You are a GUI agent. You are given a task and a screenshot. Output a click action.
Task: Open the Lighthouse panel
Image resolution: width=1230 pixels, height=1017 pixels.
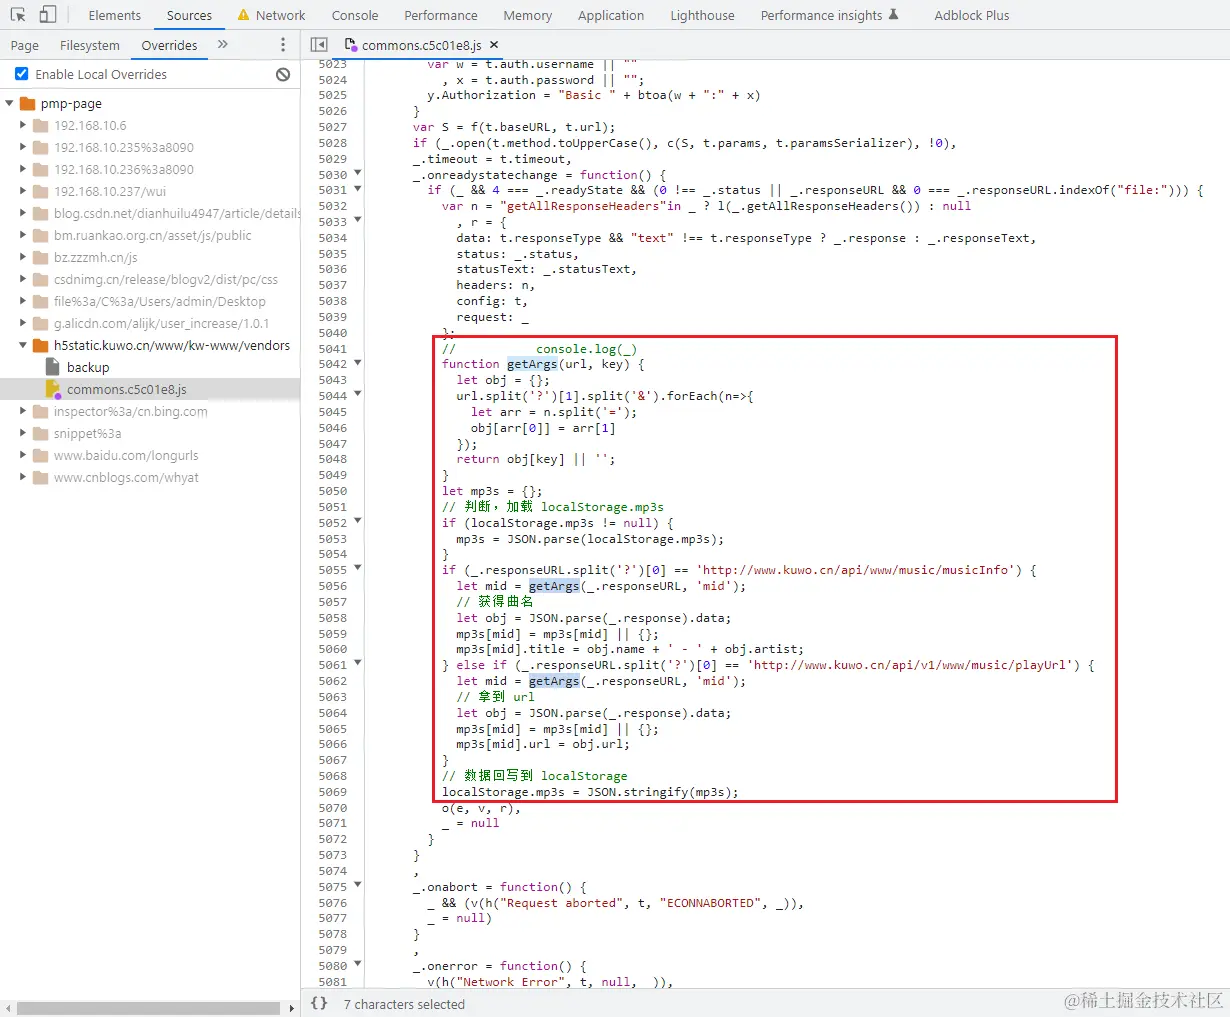click(x=702, y=15)
